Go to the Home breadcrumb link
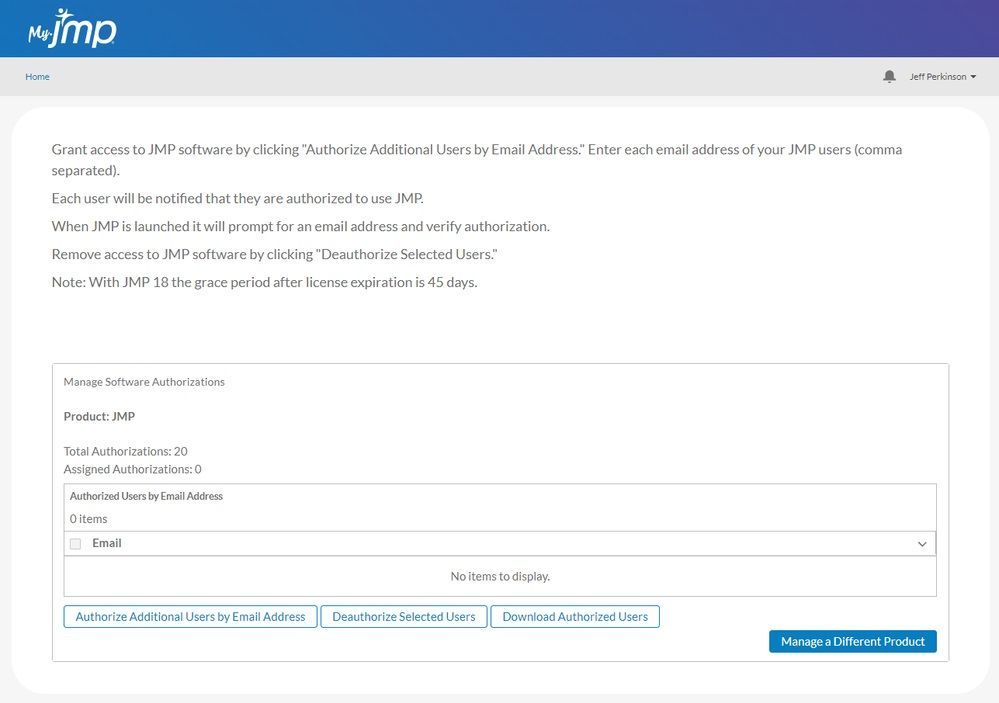This screenshot has height=703, width=999. (x=37, y=77)
